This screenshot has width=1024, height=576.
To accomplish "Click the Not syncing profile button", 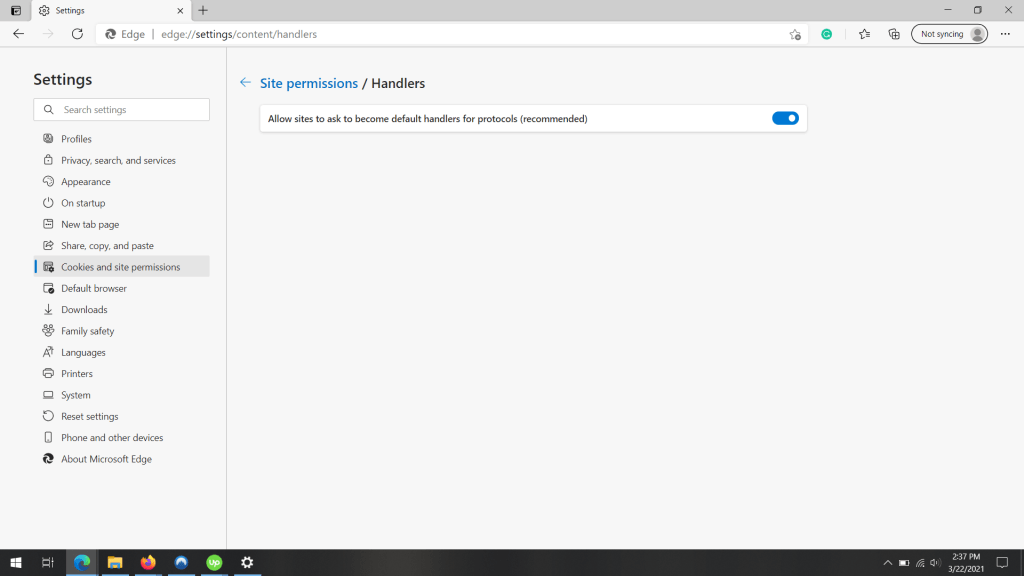I will pyautogui.click(x=948, y=33).
